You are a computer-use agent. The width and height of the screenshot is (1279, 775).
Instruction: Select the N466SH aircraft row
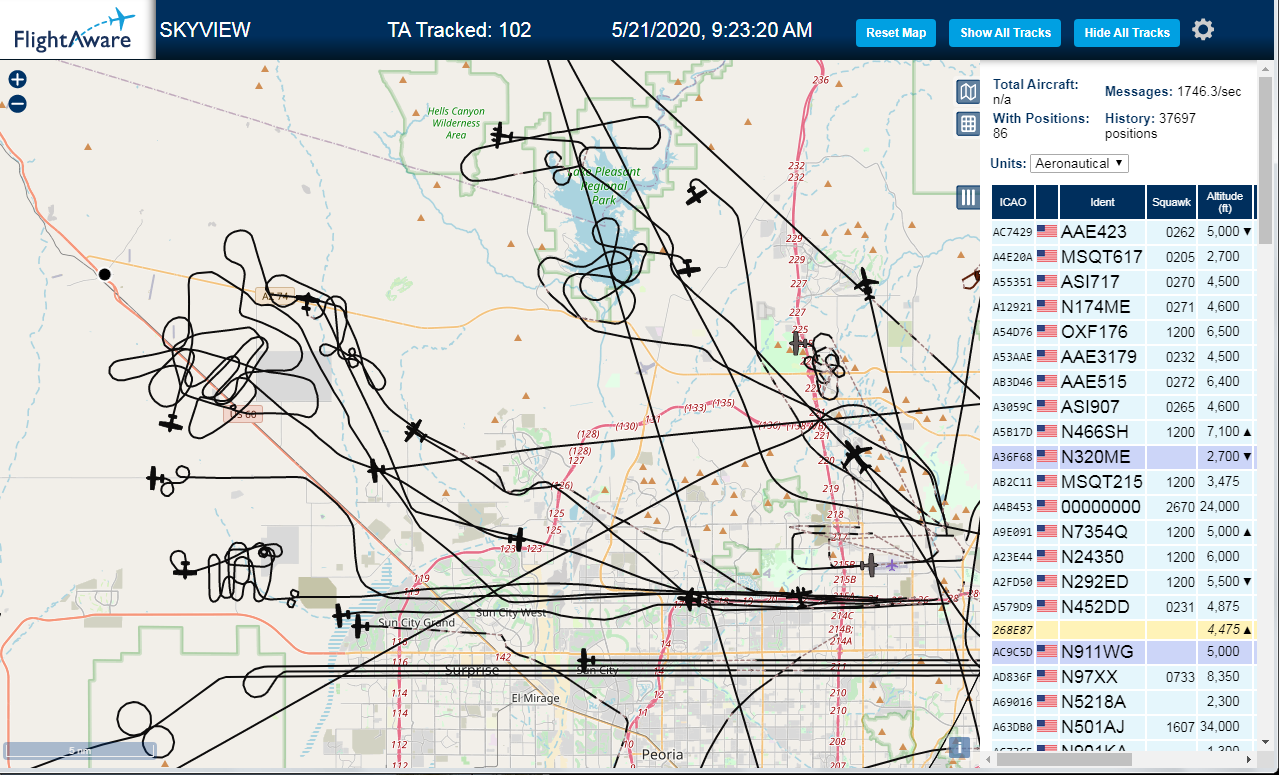click(x=1123, y=432)
